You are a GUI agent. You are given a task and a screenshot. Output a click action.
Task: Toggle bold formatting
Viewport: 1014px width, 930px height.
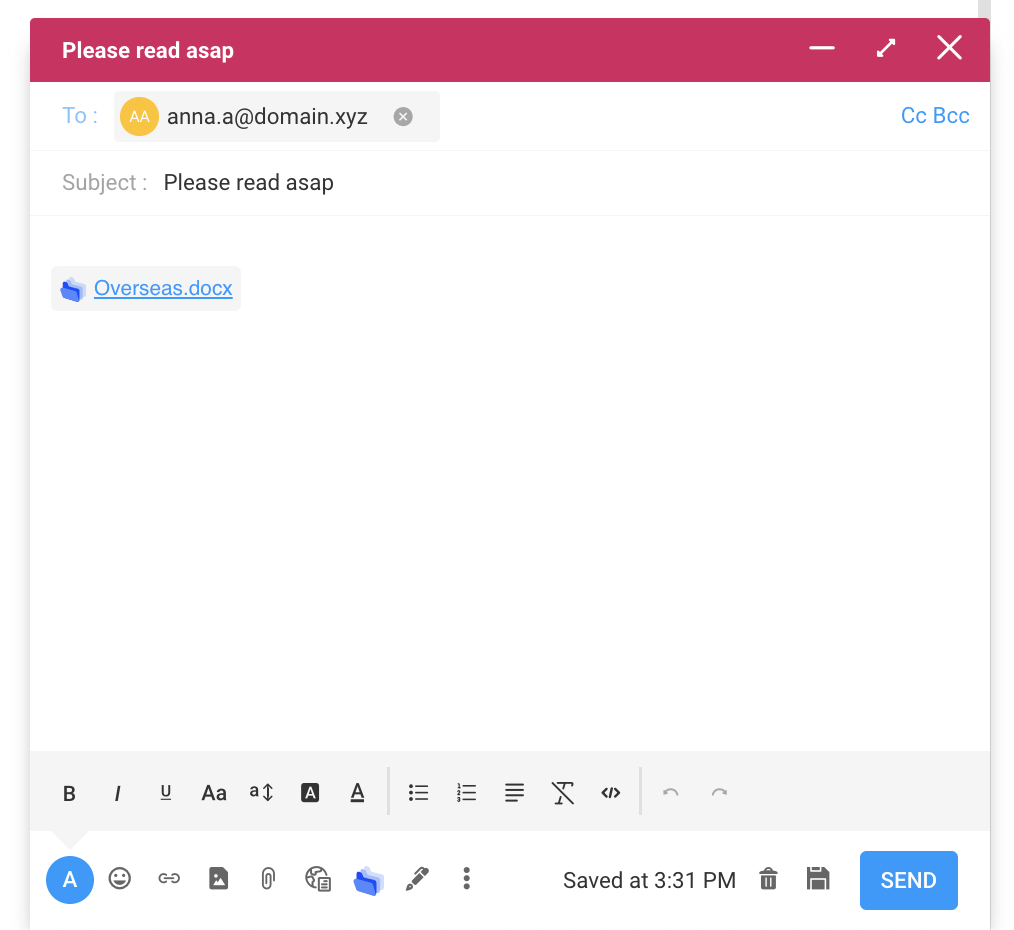click(69, 794)
